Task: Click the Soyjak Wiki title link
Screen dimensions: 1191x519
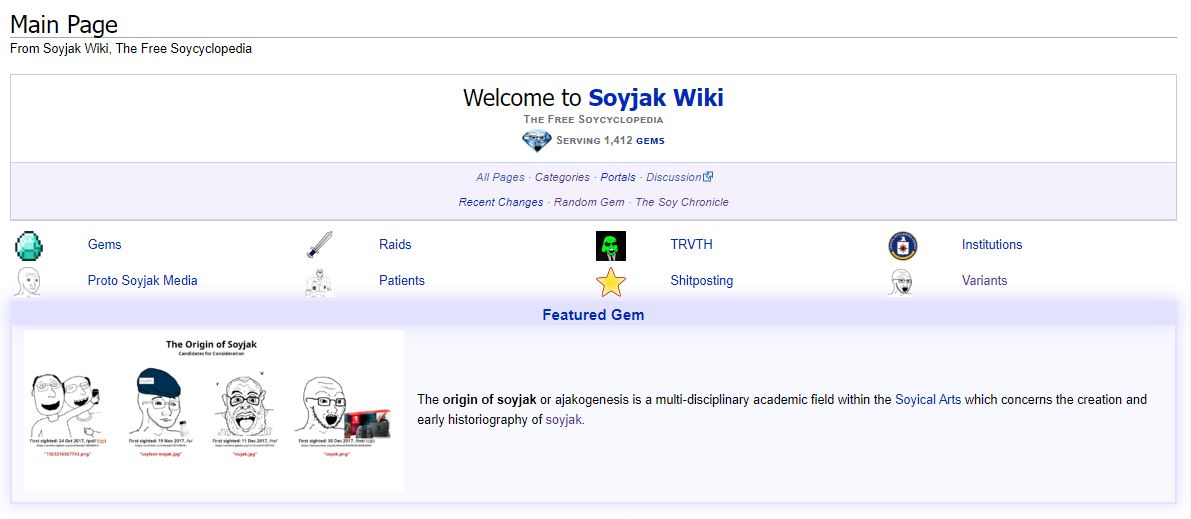Action: (x=655, y=98)
